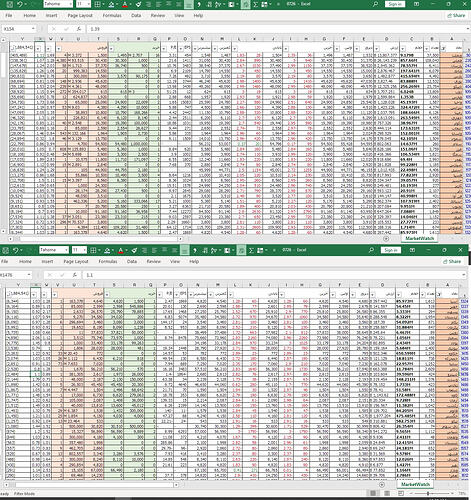Click Search magnifier in top window title bar
The image size is (471, 500).
375,4
